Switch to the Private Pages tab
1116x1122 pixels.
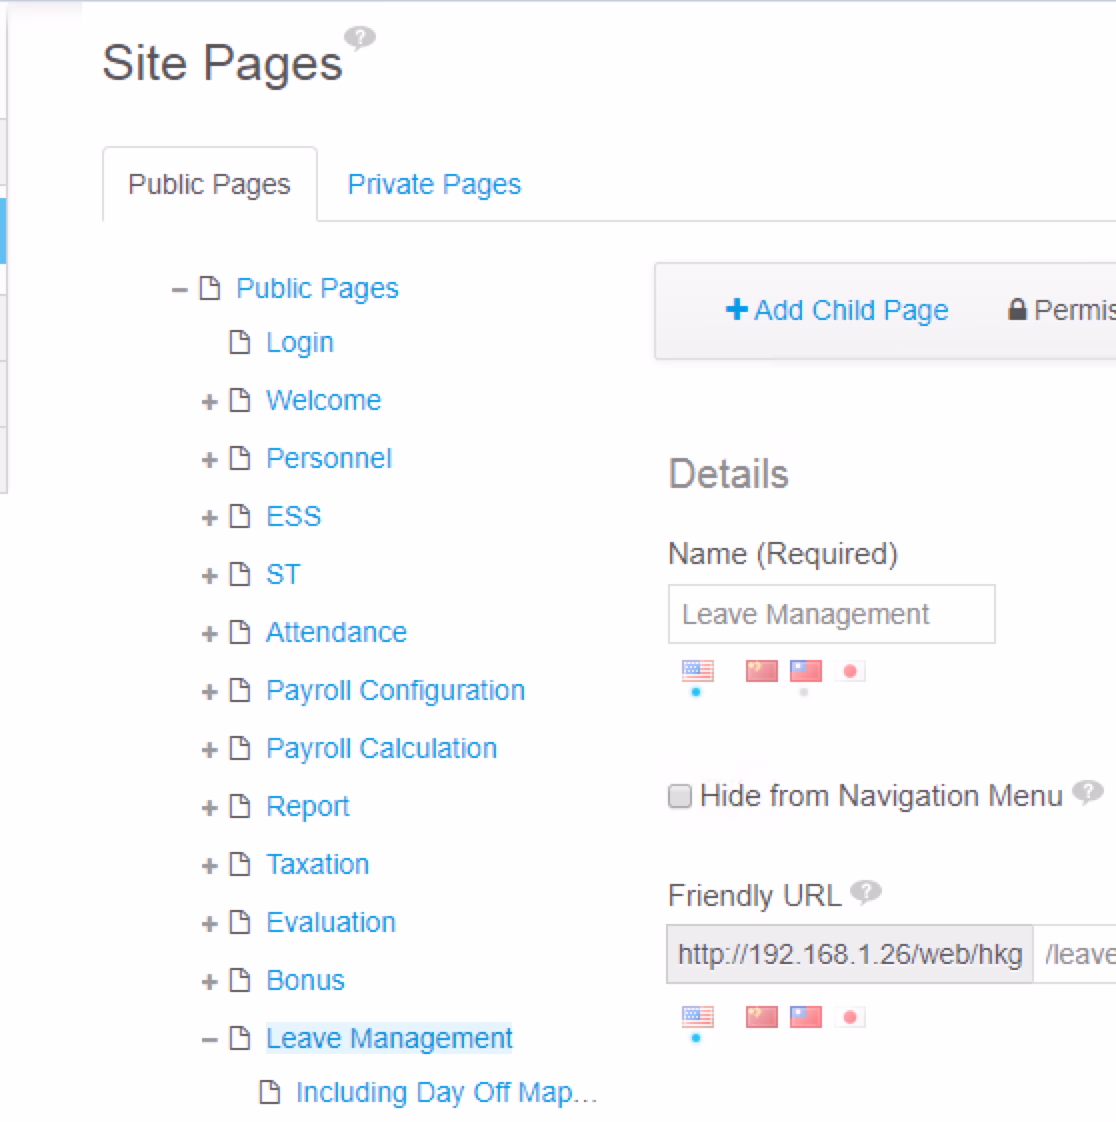coord(434,185)
